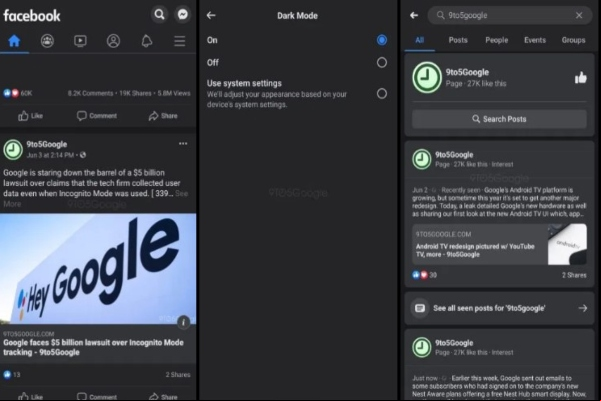Go back from the search results screen

(x=414, y=15)
